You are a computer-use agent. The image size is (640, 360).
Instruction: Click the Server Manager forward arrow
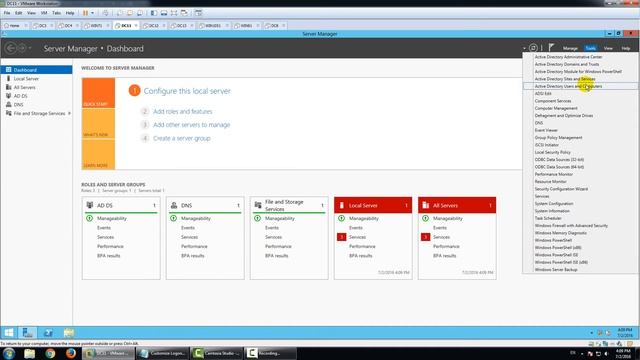click(22, 48)
